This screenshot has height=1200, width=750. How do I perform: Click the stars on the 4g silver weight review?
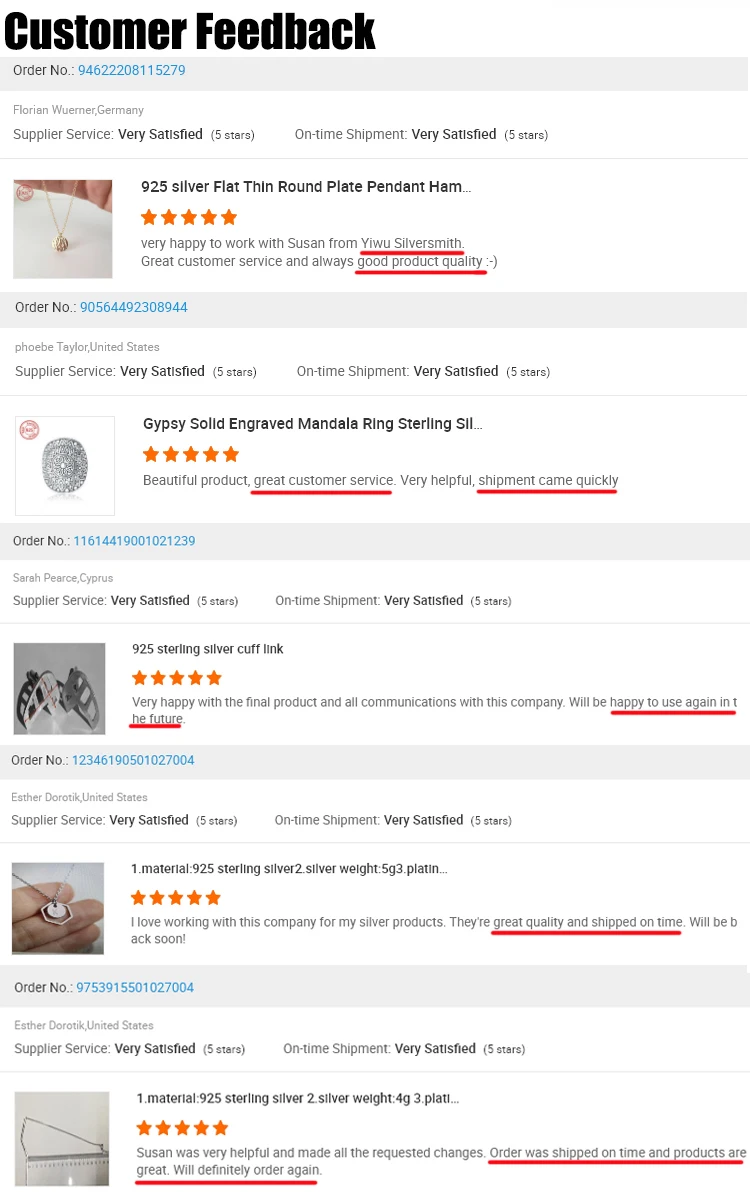pyautogui.click(x=182, y=1128)
